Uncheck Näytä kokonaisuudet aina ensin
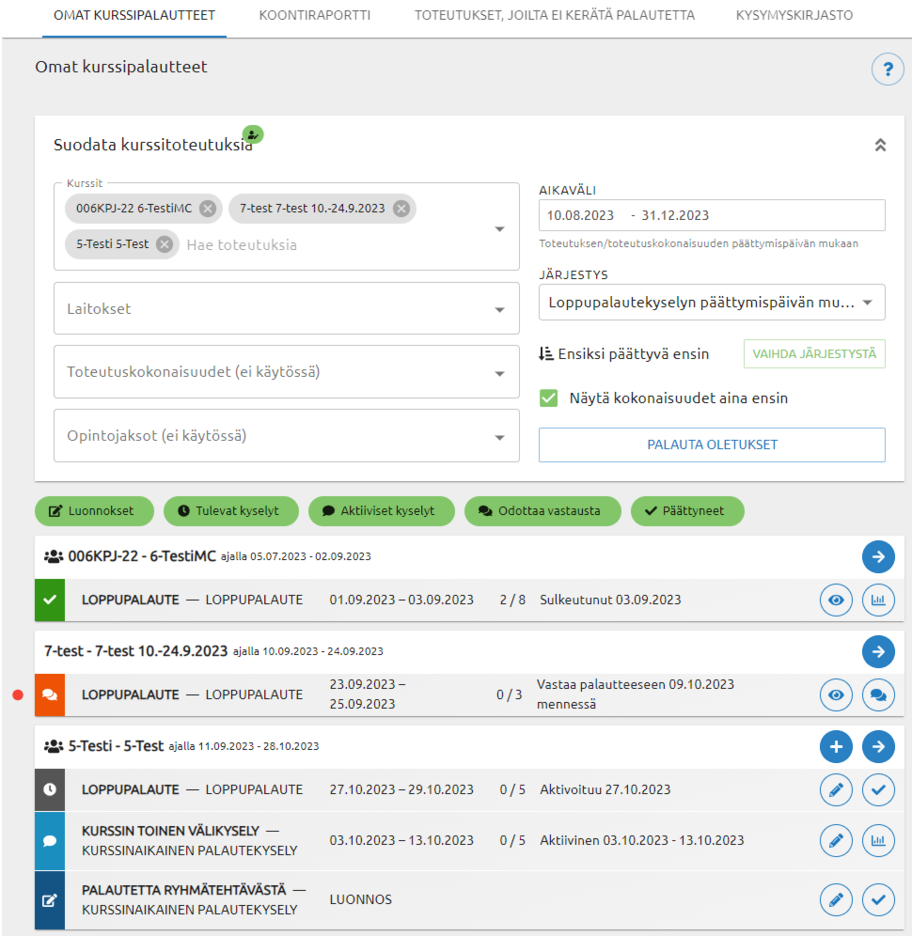This screenshot has height=936, width=912. [549, 398]
